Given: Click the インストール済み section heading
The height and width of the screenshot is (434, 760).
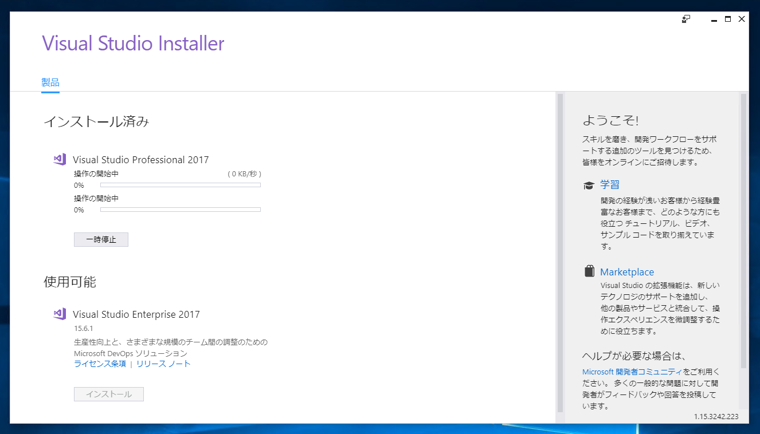Looking at the screenshot, I should point(96,121).
